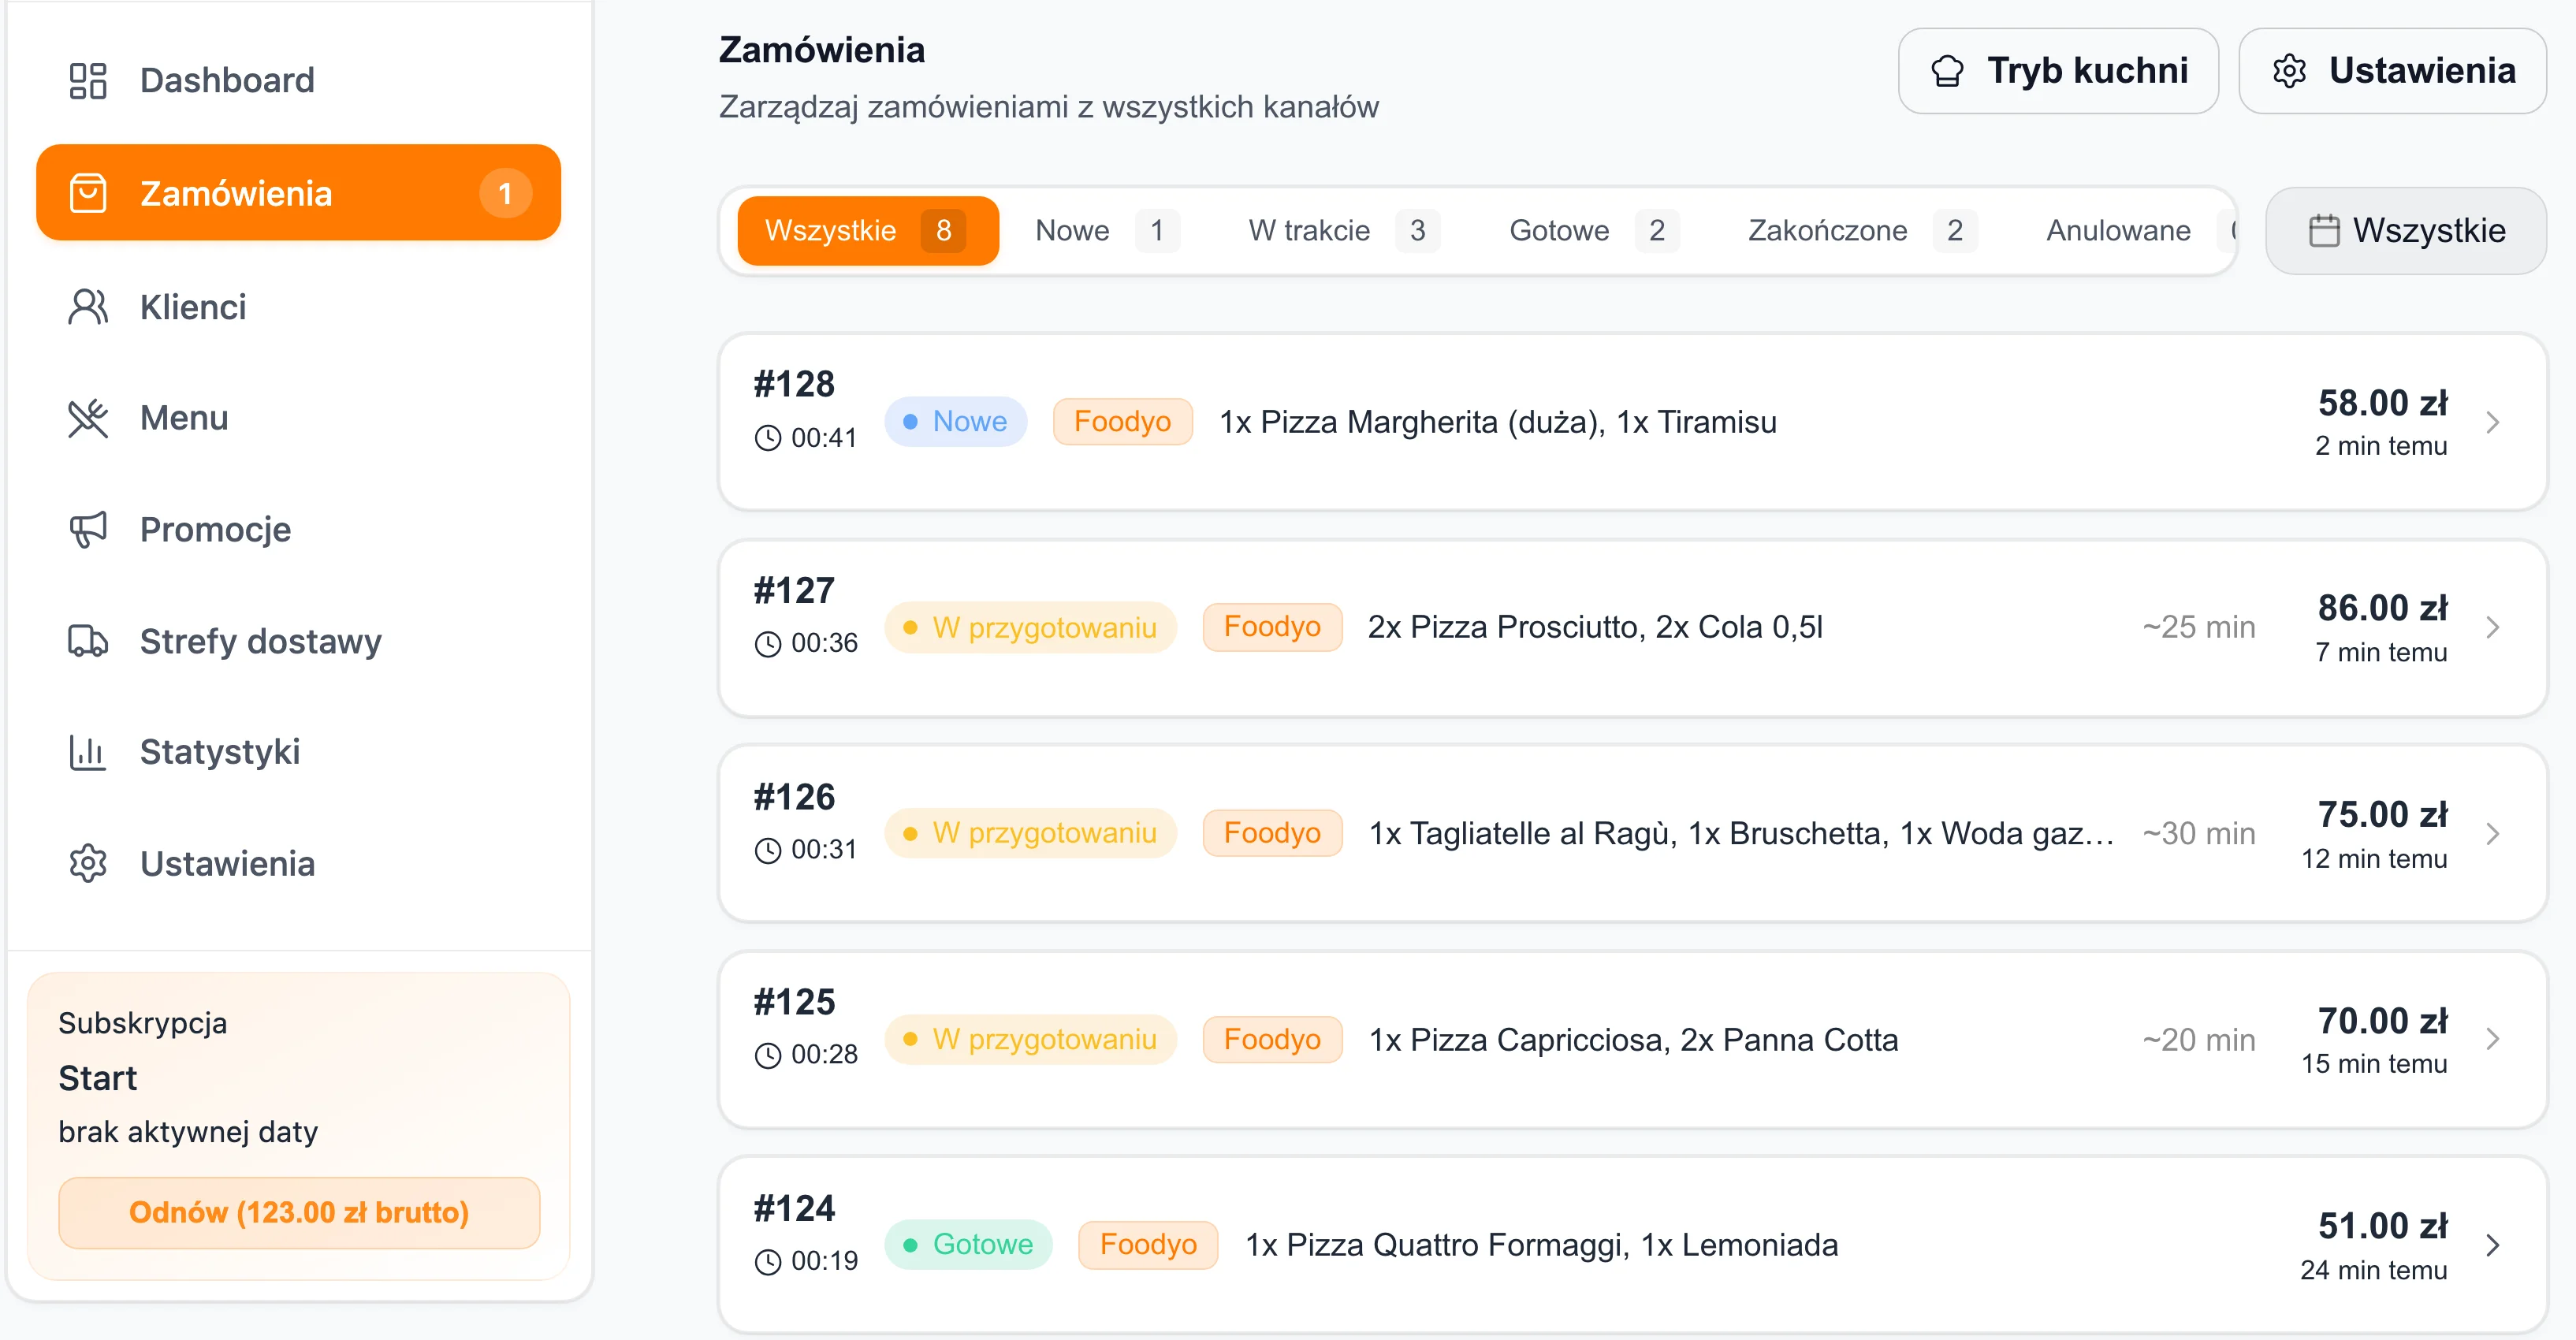Click the Foodyo tag on order #128

click(1122, 422)
